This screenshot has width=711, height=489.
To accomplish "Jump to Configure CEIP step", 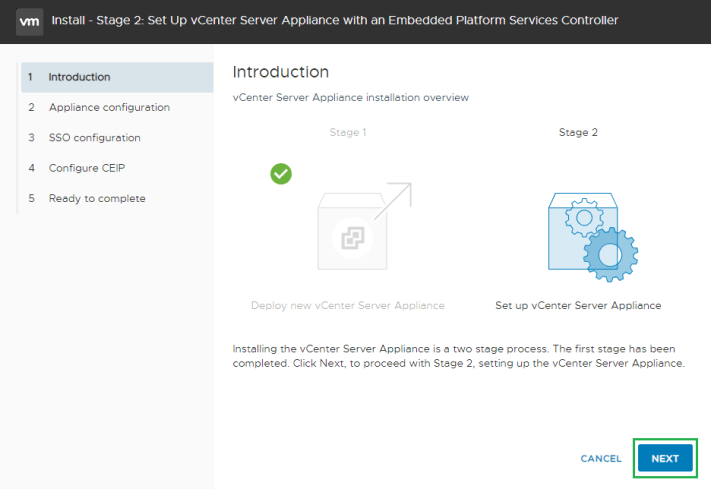I will click(86, 168).
